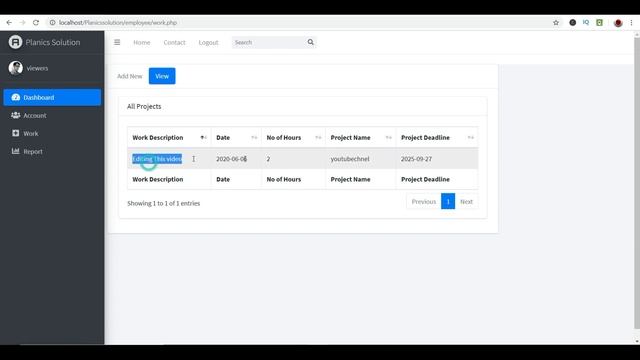Image resolution: width=640 pixels, height=360 pixels.
Task: Click the browser address bar URL
Action: coord(118,23)
